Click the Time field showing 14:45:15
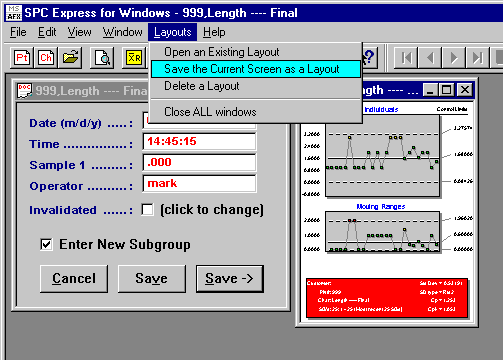 point(199,141)
